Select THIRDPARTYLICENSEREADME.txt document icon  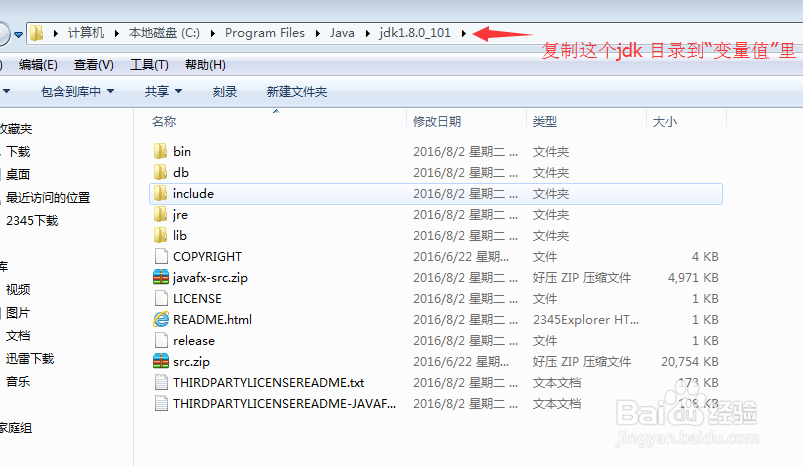[x=161, y=382]
